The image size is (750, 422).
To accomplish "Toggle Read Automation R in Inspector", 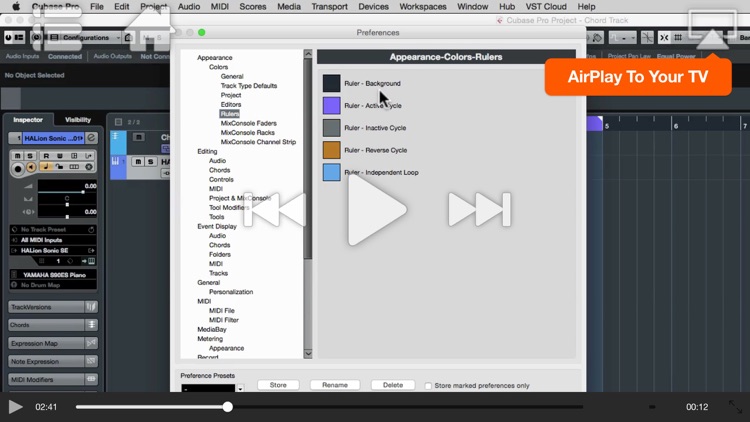I will pos(46,156).
